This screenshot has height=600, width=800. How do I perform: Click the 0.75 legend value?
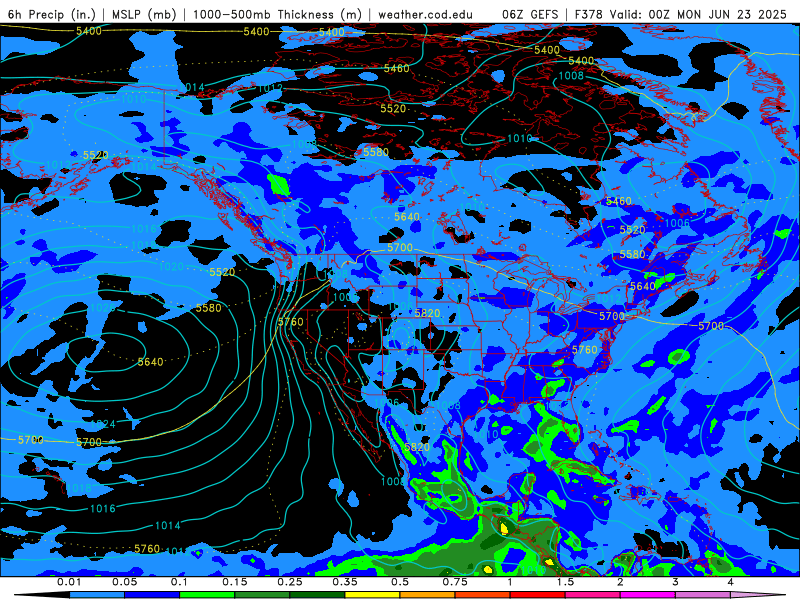[x=455, y=582]
